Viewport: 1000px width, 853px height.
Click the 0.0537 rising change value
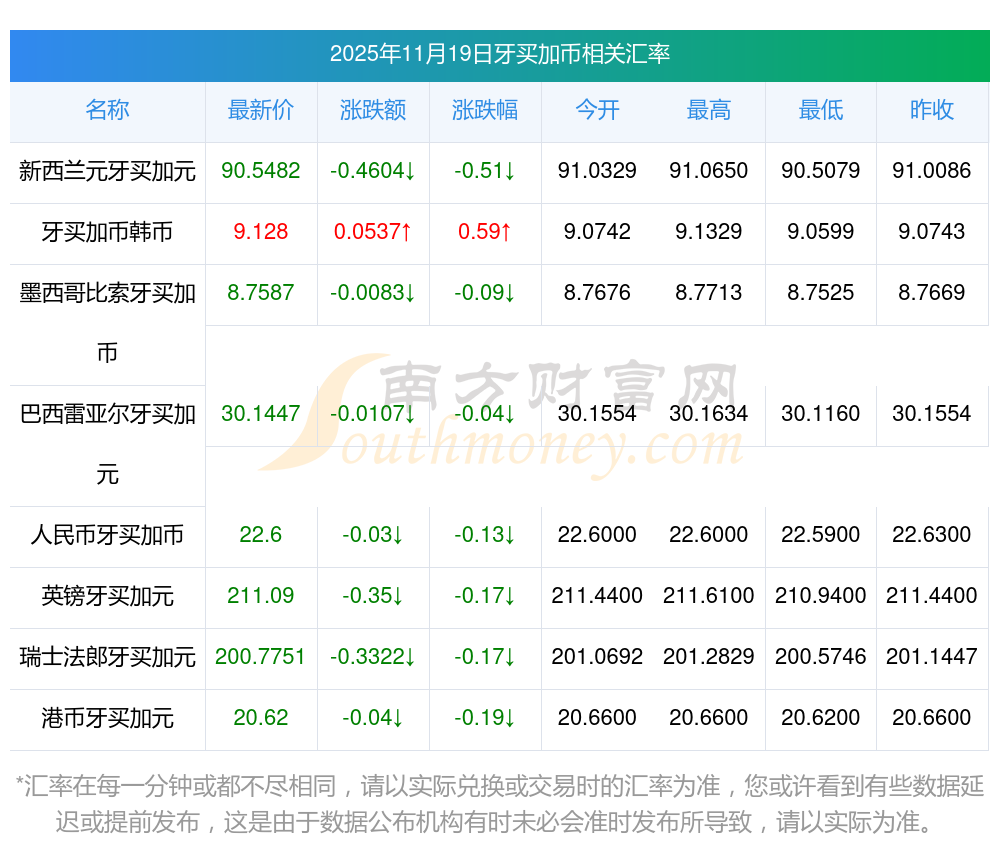pos(372,231)
